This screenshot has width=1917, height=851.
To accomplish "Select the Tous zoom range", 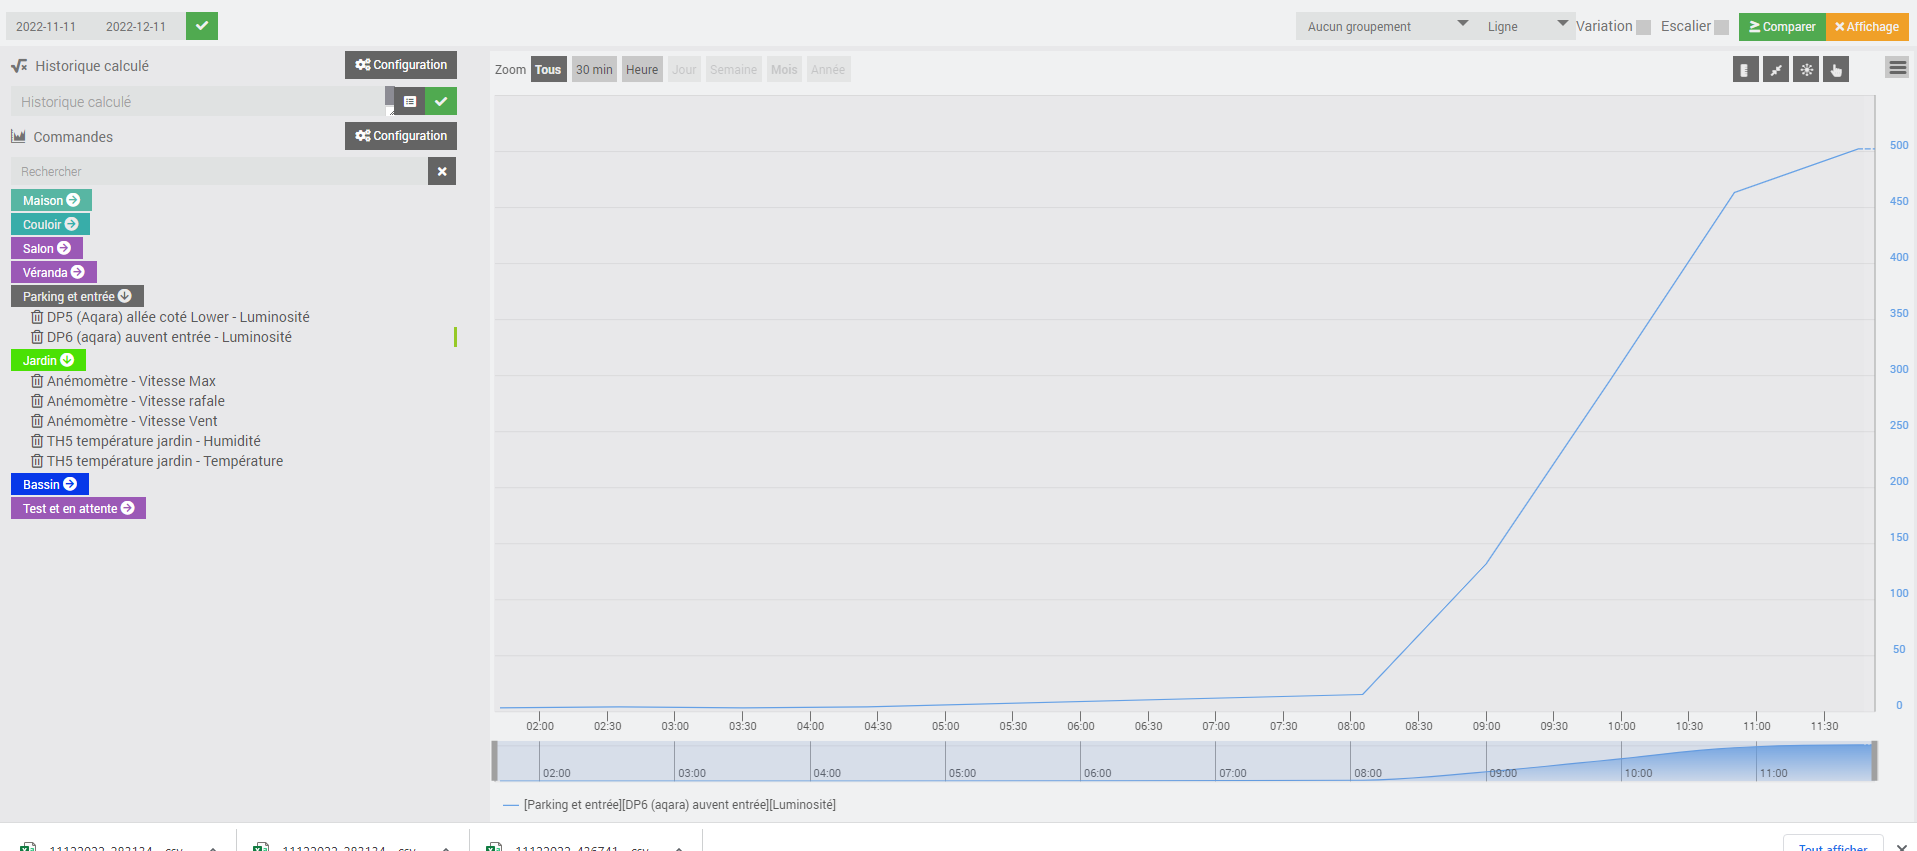I will coord(548,70).
